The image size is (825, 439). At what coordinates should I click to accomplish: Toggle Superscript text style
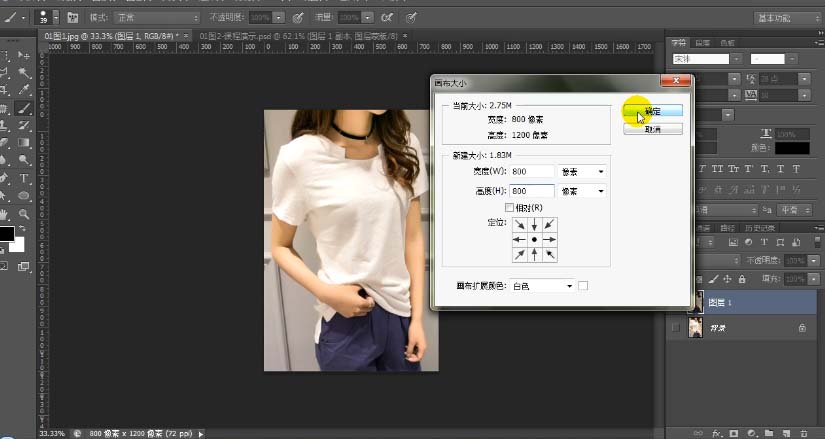749,169
